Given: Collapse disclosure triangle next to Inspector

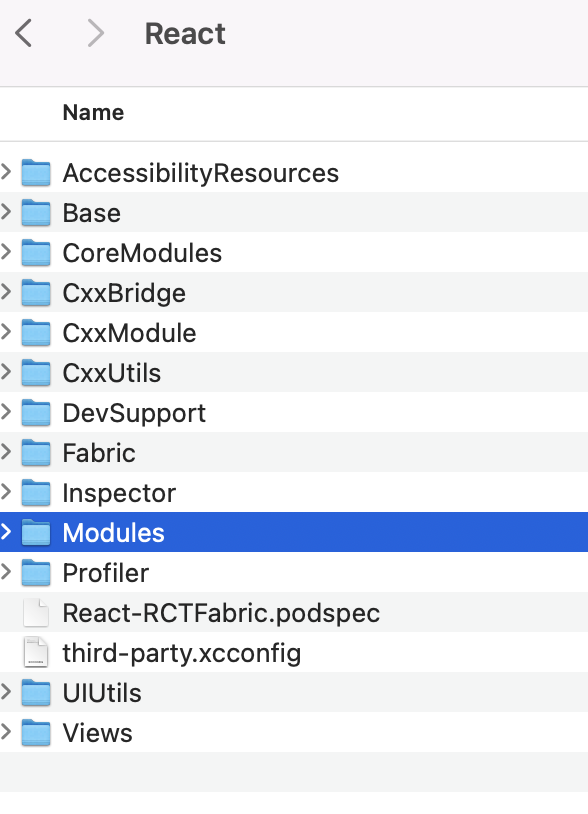Looking at the screenshot, I should tap(8, 492).
